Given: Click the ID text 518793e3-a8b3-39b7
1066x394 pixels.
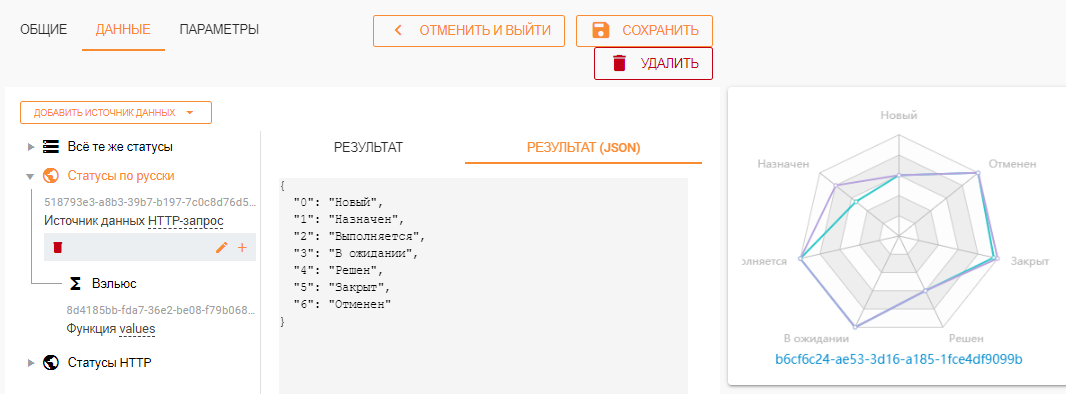Looking at the screenshot, I should [x=150, y=202].
